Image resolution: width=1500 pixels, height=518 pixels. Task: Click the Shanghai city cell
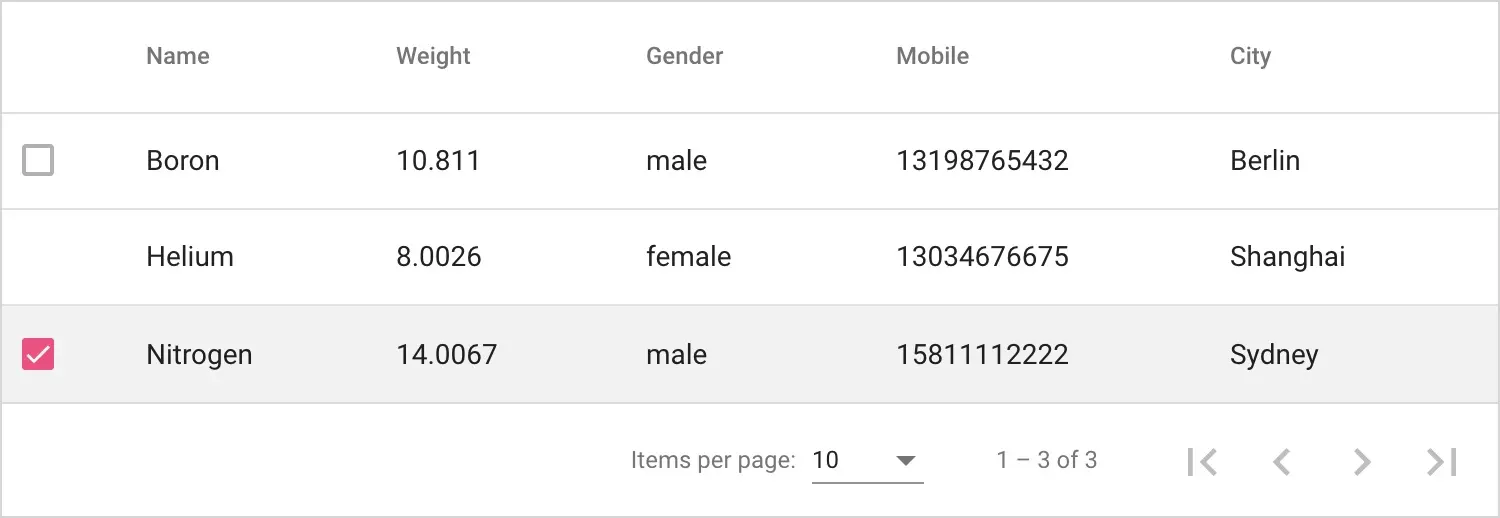tap(1287, 257)
